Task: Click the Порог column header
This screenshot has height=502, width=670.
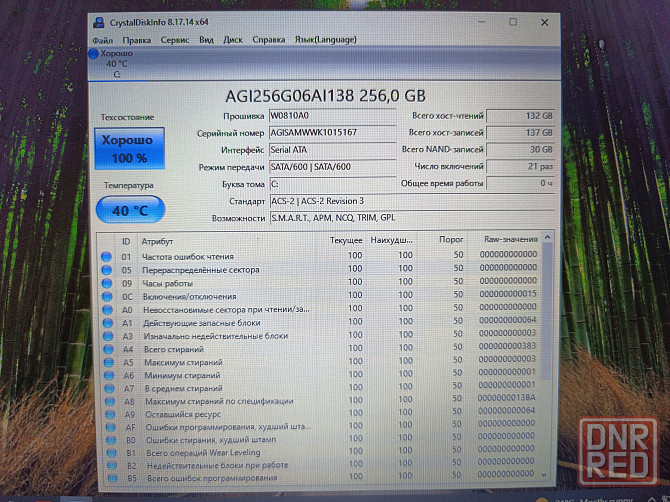Action: coord(451,240)
